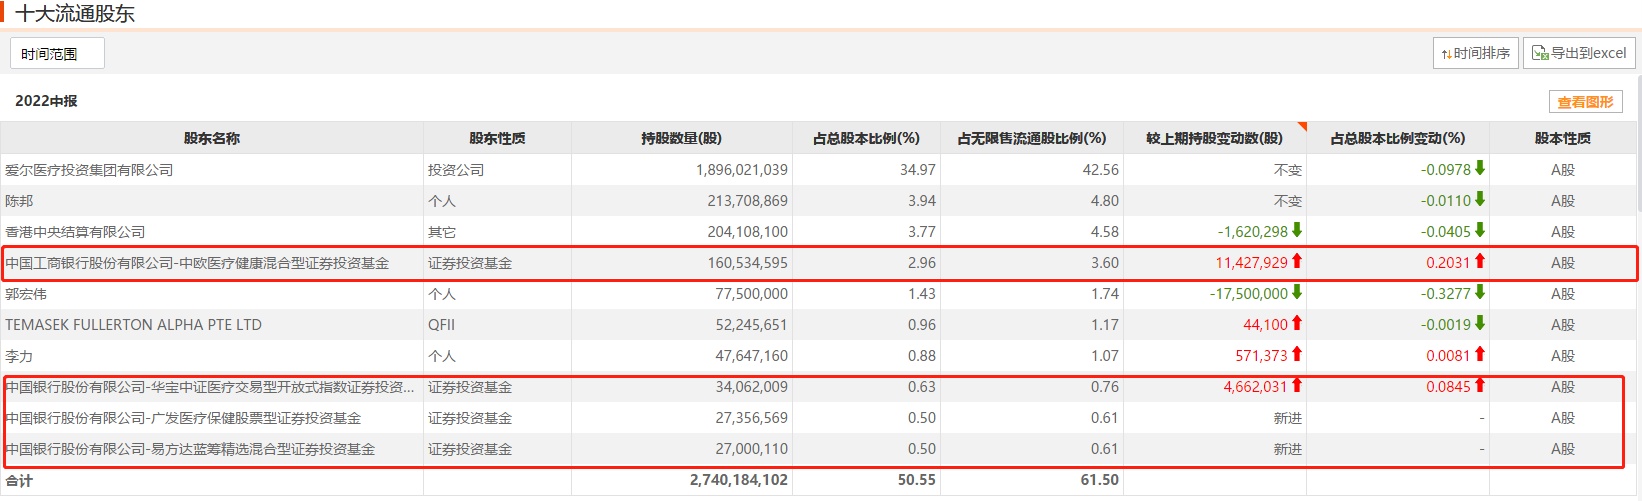Click the orange corner marker on 较上期持股变动数 header

1301,127
